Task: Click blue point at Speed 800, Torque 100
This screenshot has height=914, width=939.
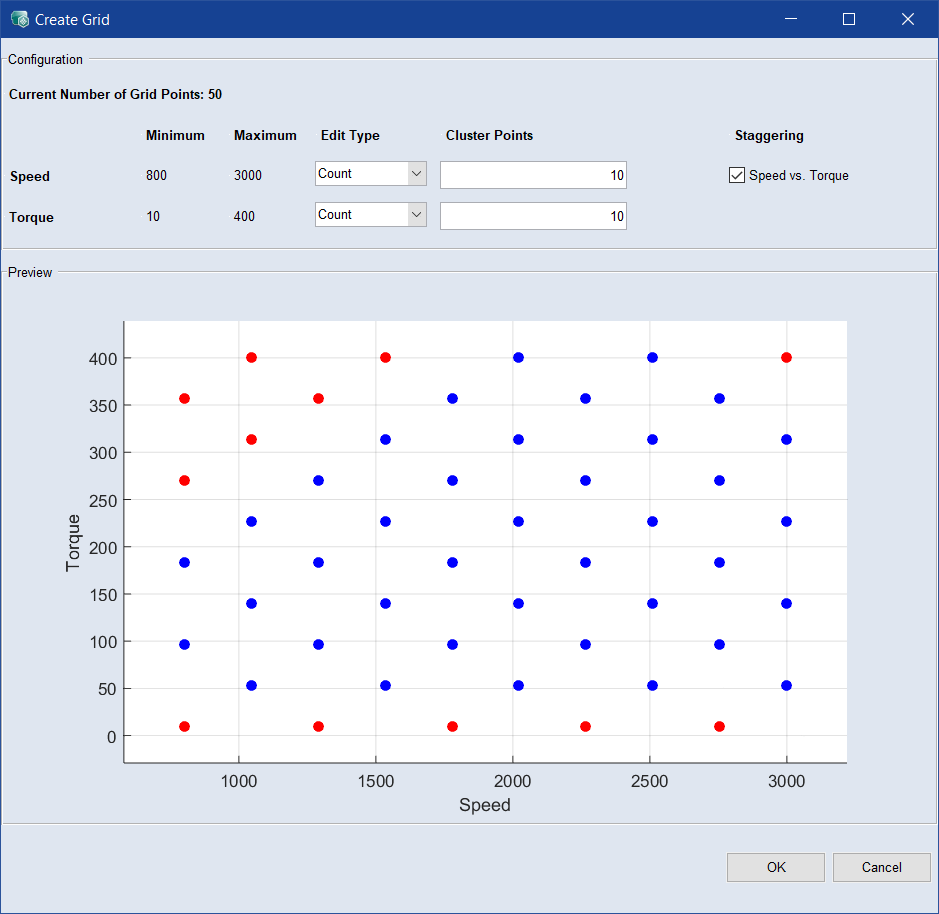Action: point(184,644)
